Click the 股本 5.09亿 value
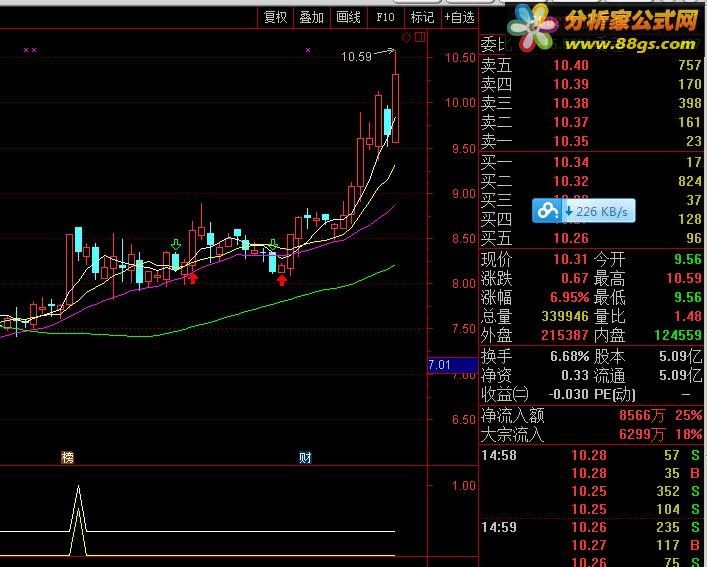Screen dimensions: 707x567 click(680, 357)
